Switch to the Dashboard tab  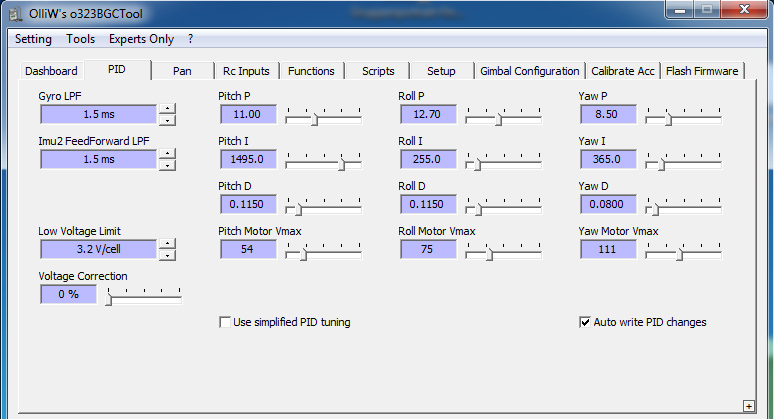click(51, 71)
